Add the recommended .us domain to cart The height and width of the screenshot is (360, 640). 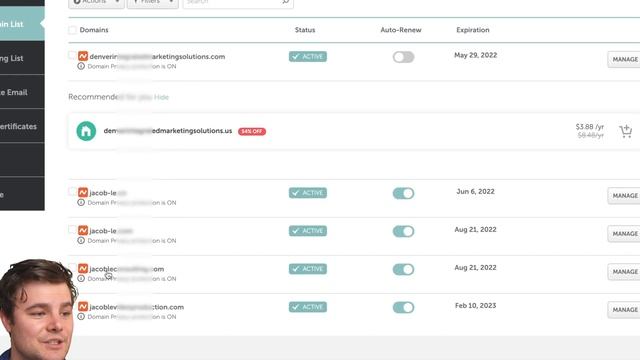coord(625,131)
